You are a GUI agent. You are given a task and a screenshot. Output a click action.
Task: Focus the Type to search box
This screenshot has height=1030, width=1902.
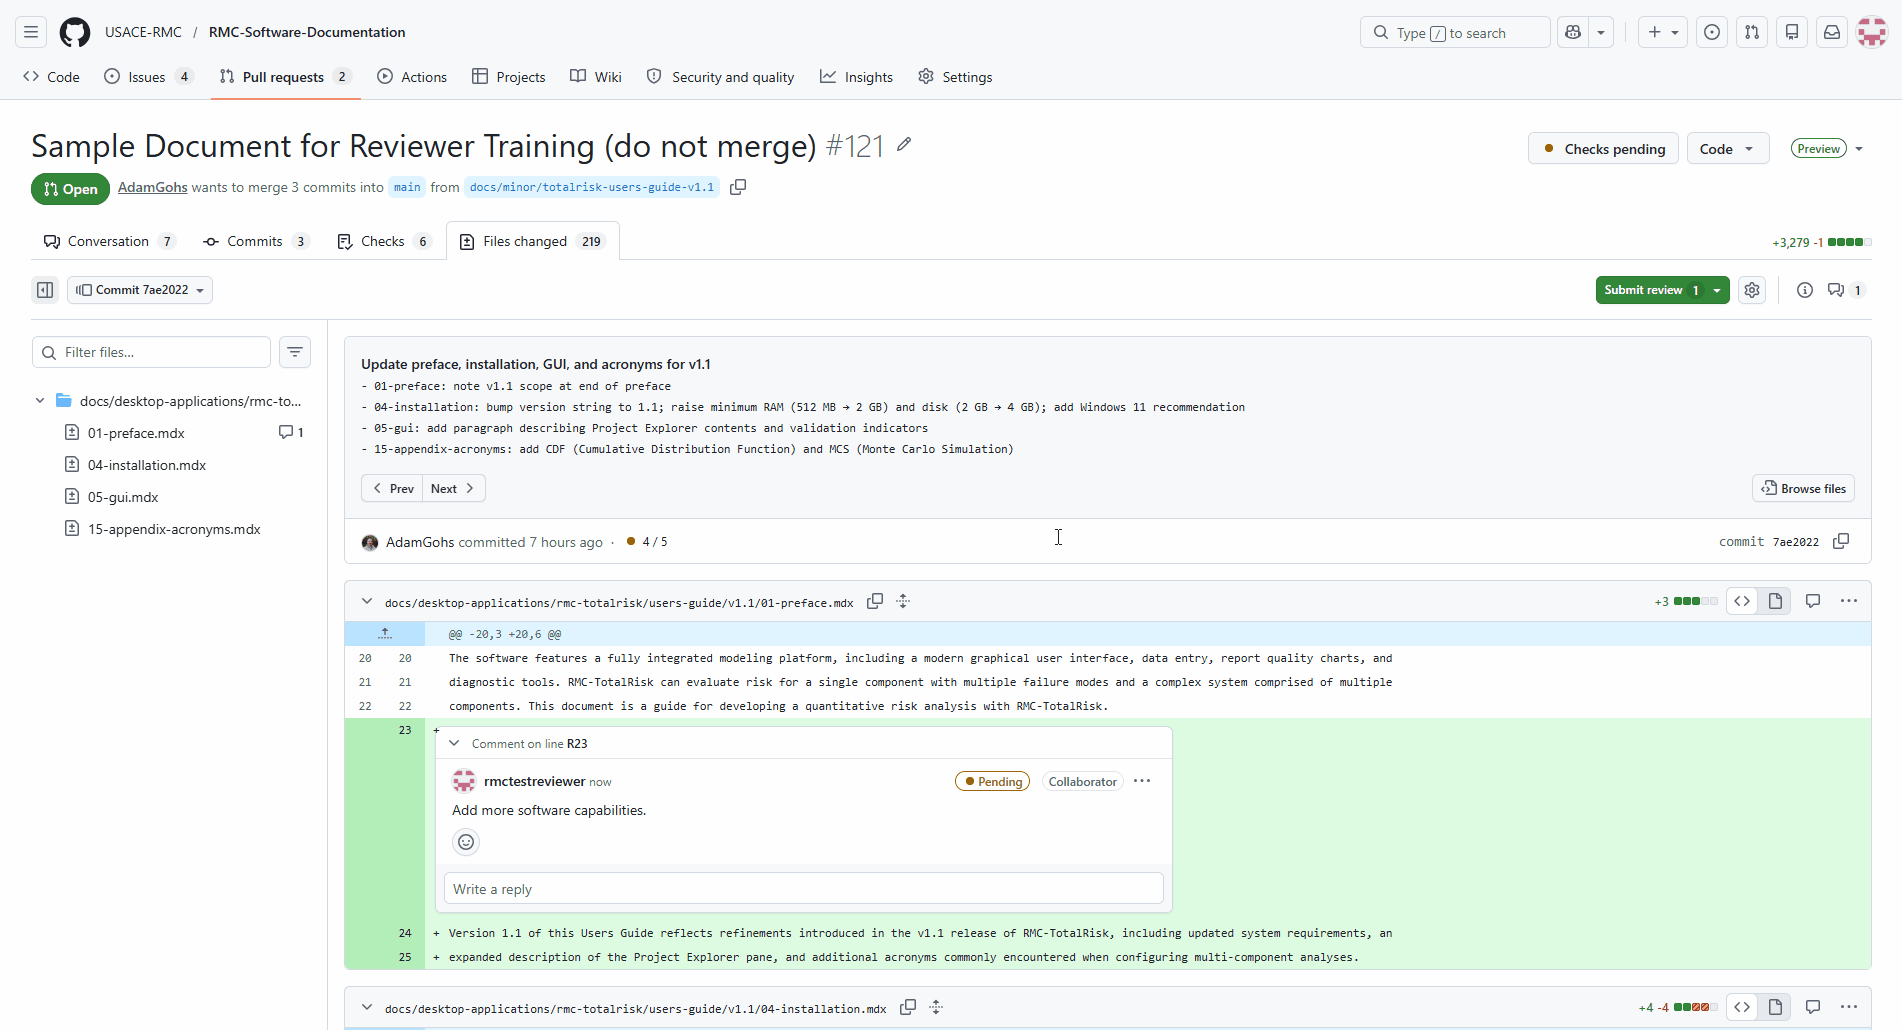point(1455,32)
